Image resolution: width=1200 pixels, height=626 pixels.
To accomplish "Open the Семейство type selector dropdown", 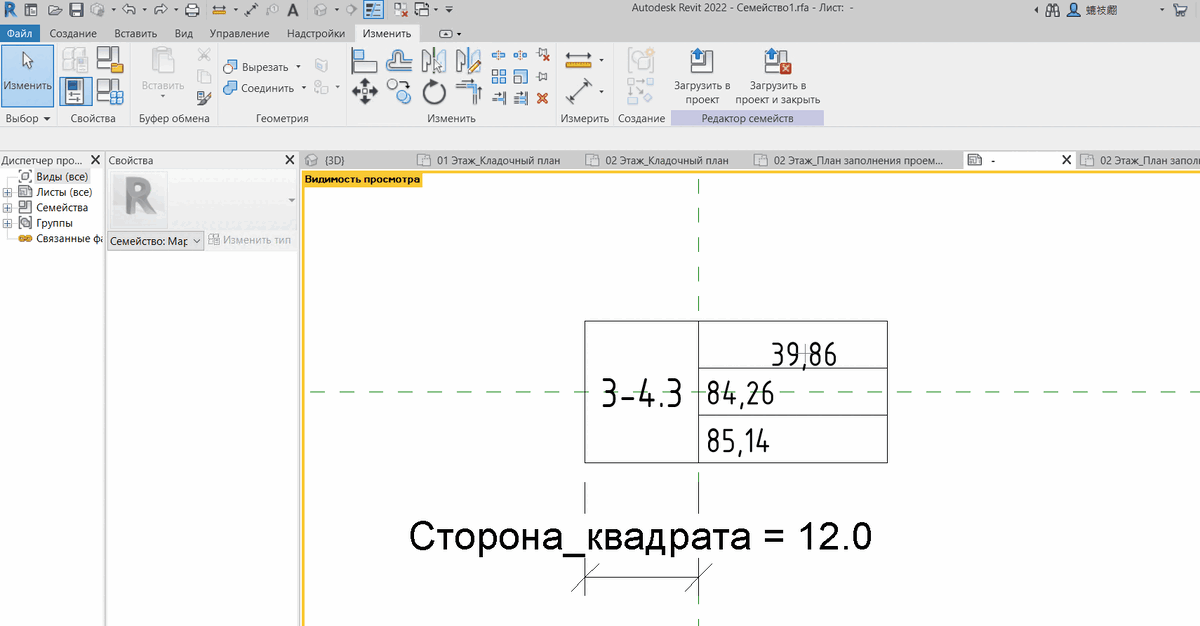I will pyautogui.click(x=196, y=240).
